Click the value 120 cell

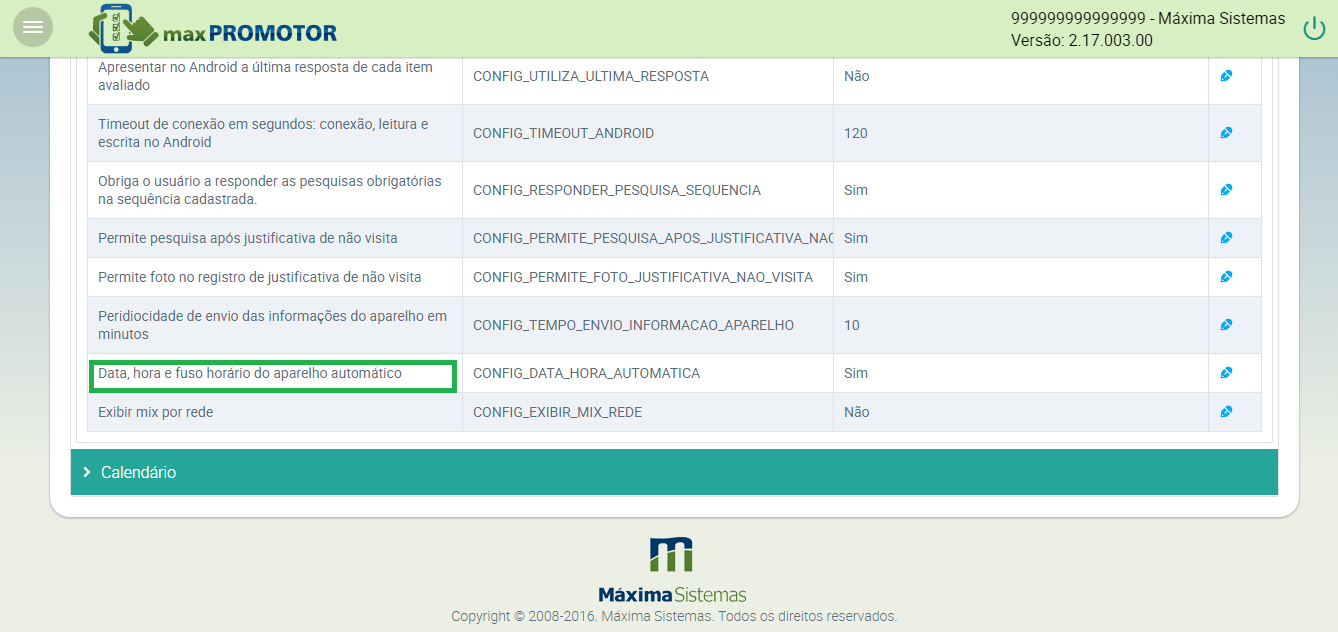(1021, 133)
